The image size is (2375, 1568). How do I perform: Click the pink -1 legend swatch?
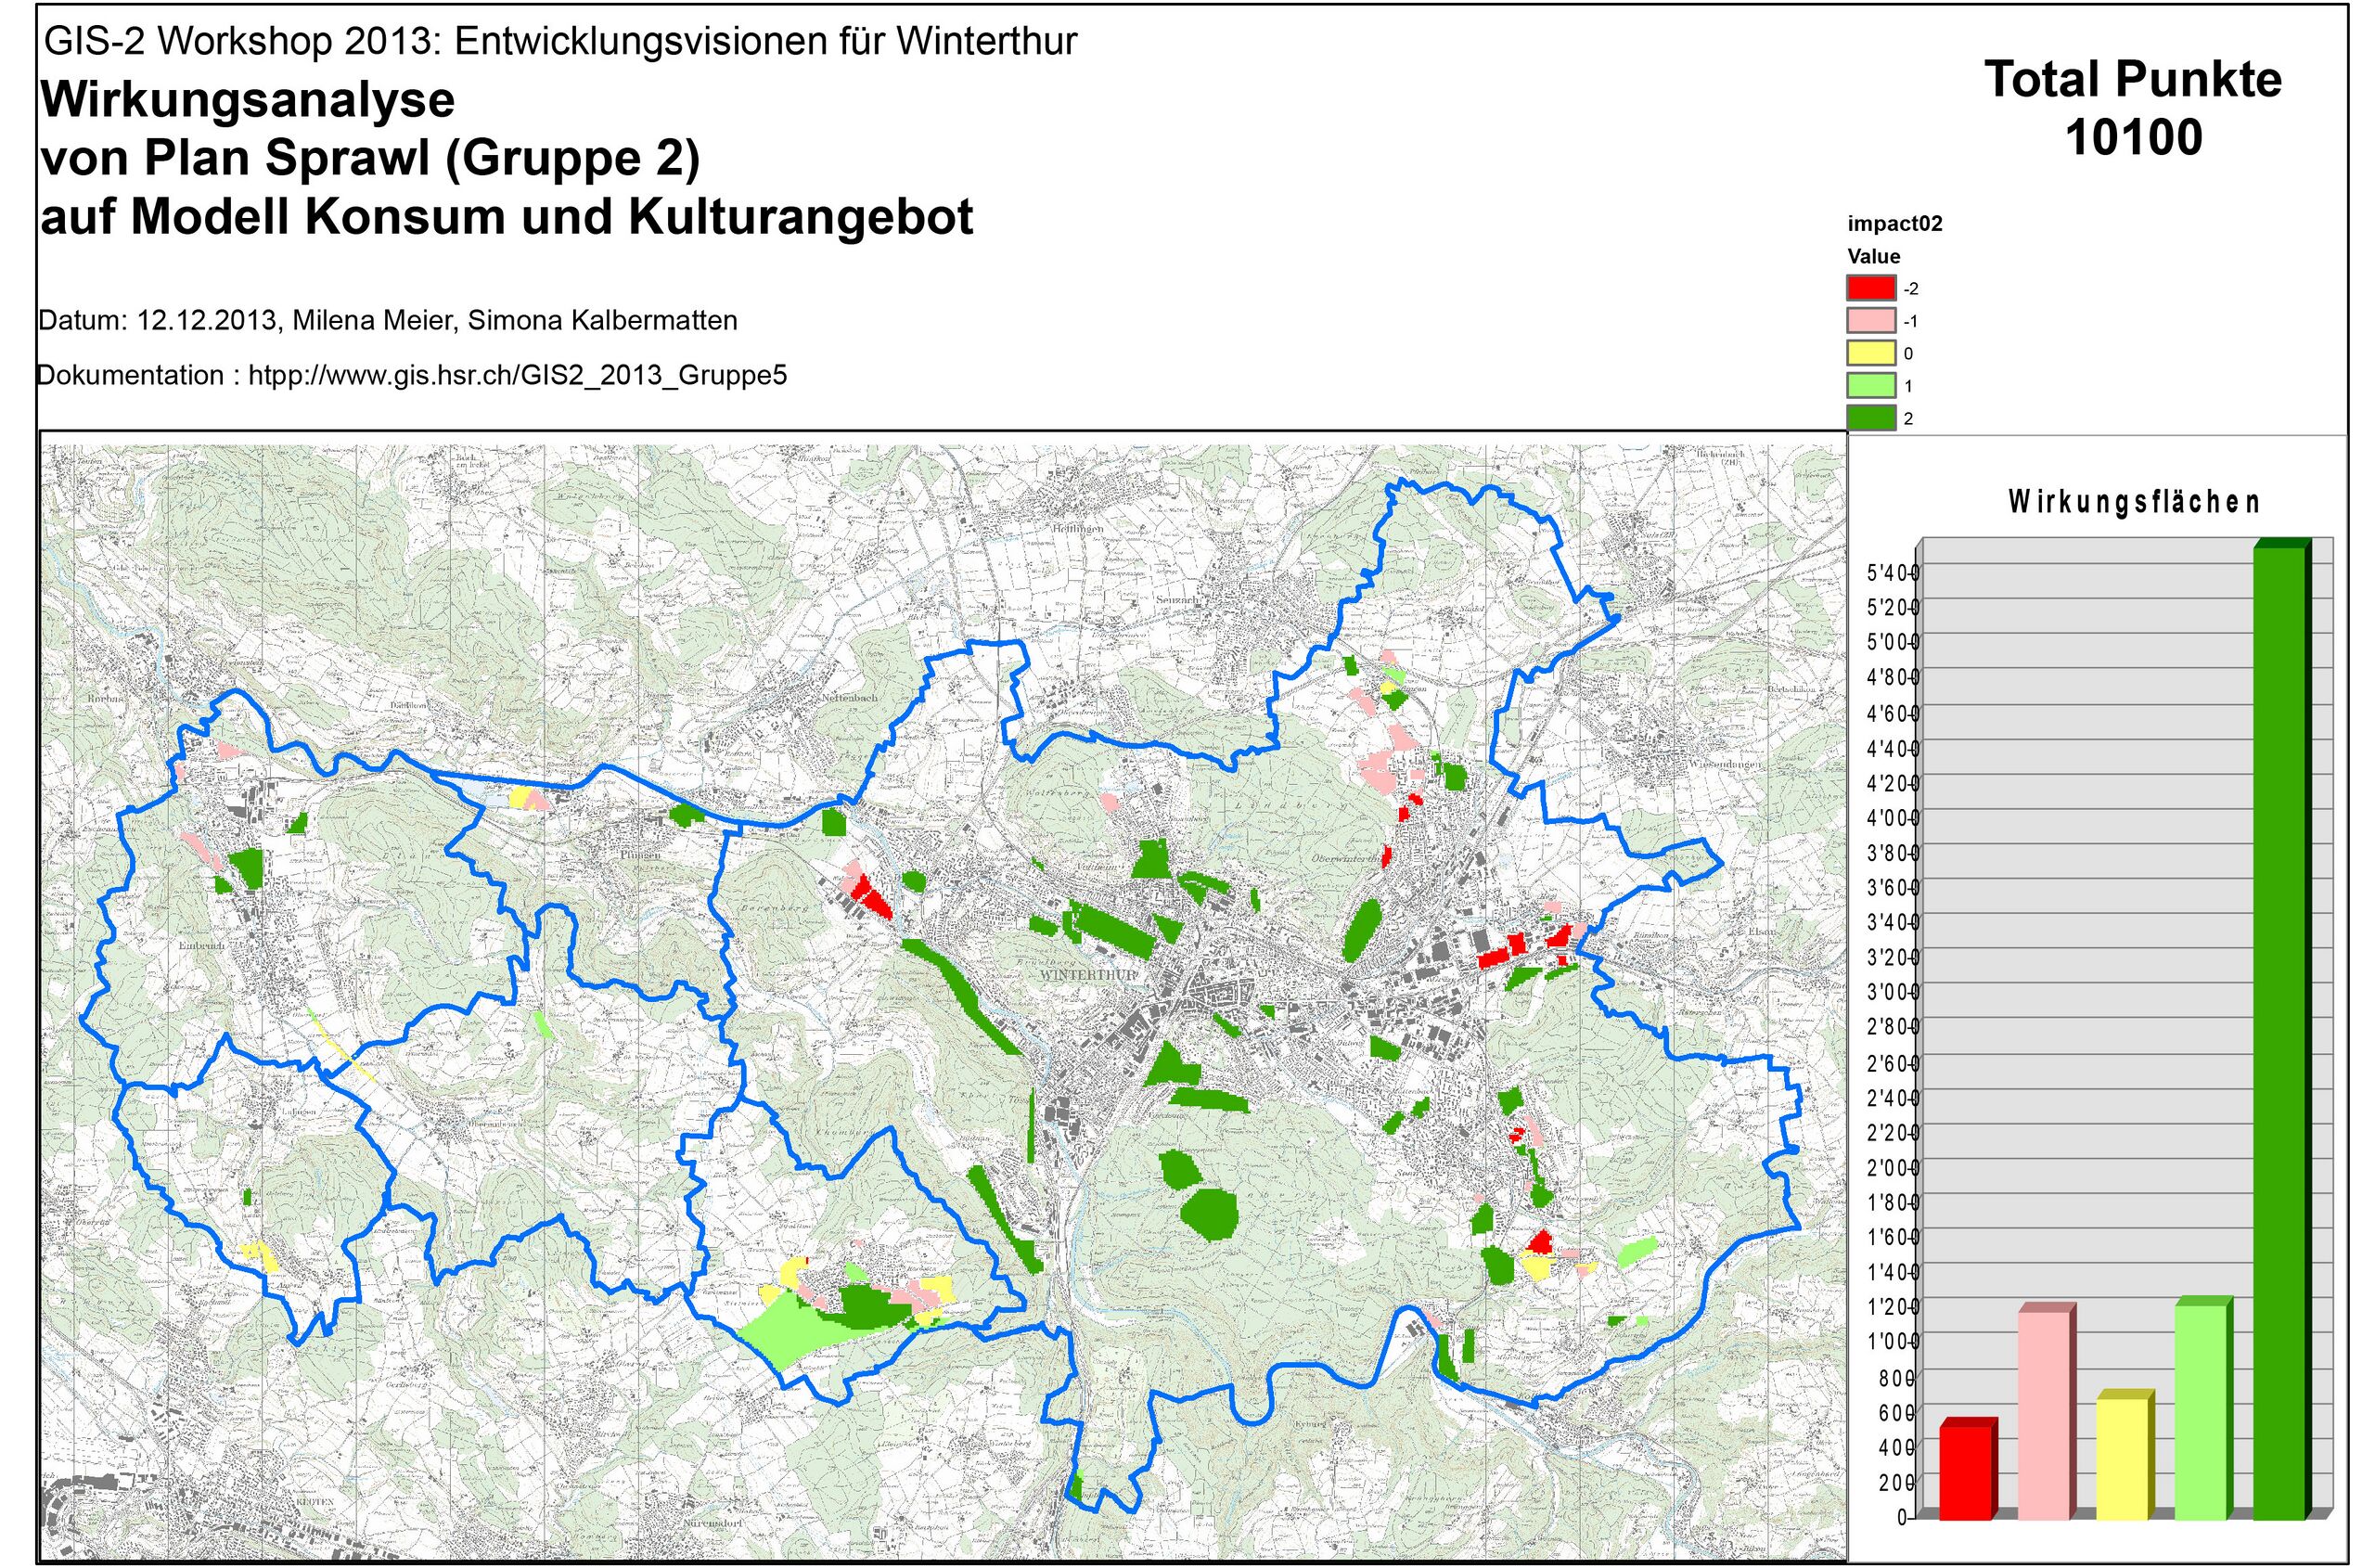1869,321
